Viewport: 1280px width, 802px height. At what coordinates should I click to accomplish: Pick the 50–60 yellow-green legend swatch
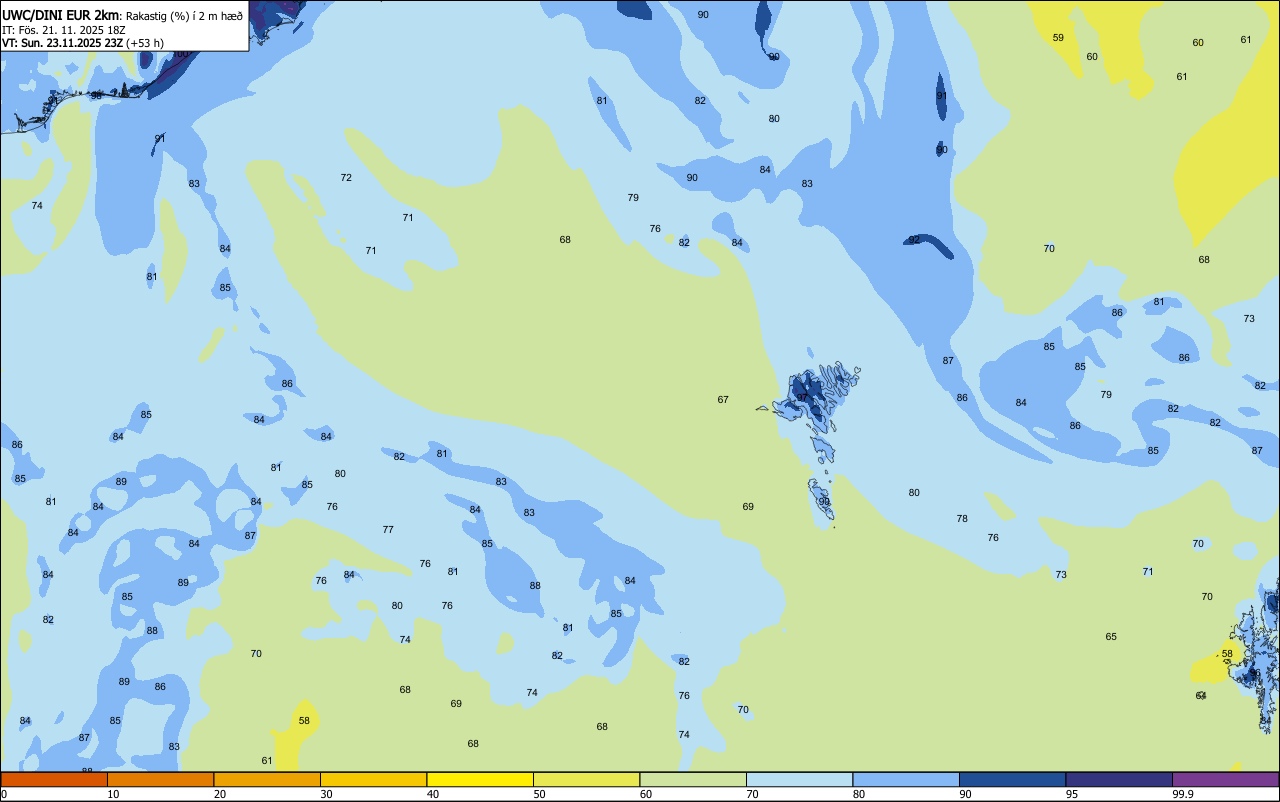coord(586,779)
